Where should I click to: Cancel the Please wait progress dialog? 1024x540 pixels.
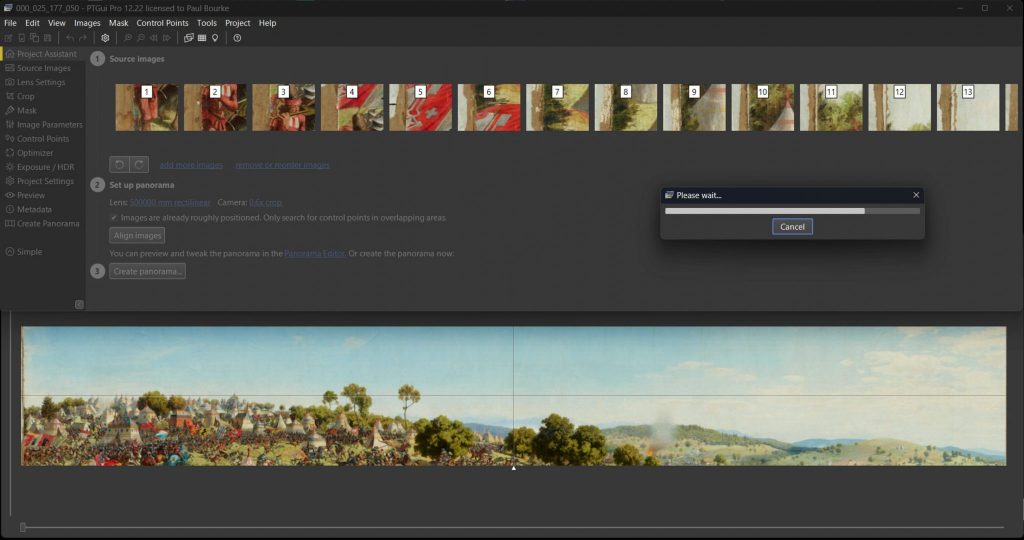792,227
